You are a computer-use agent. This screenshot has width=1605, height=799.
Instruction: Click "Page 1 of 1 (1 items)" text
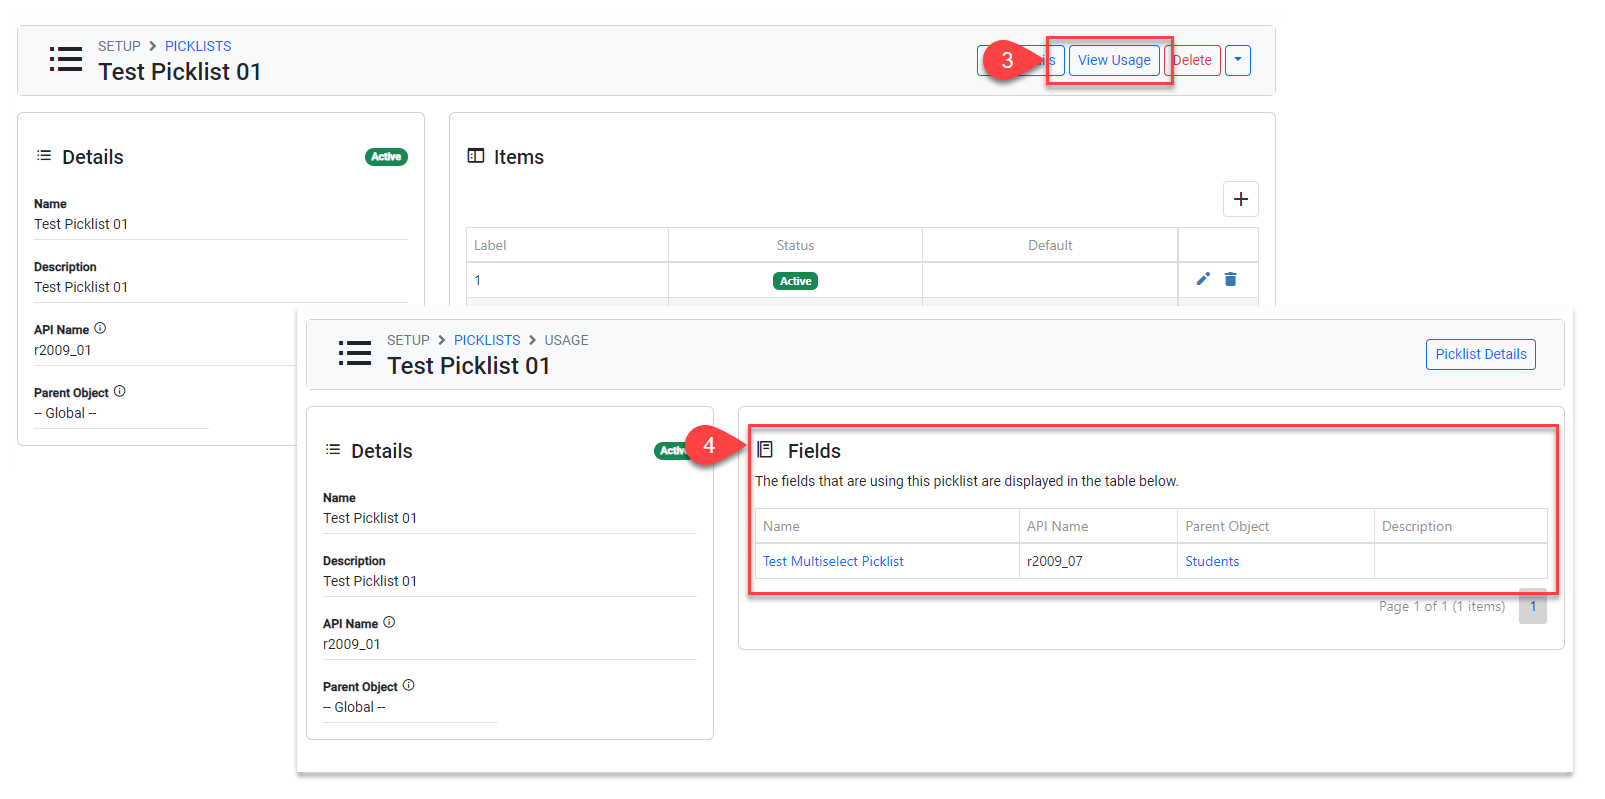tap(1442, 606)
